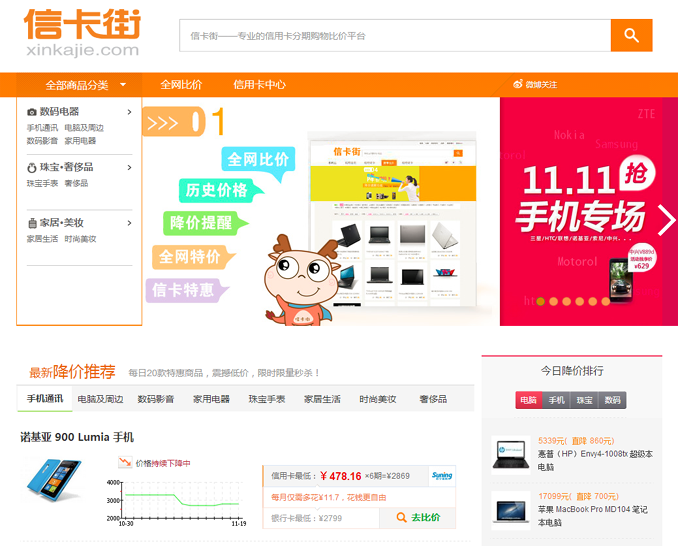Open the 信用卡中心 menu item

259,85
